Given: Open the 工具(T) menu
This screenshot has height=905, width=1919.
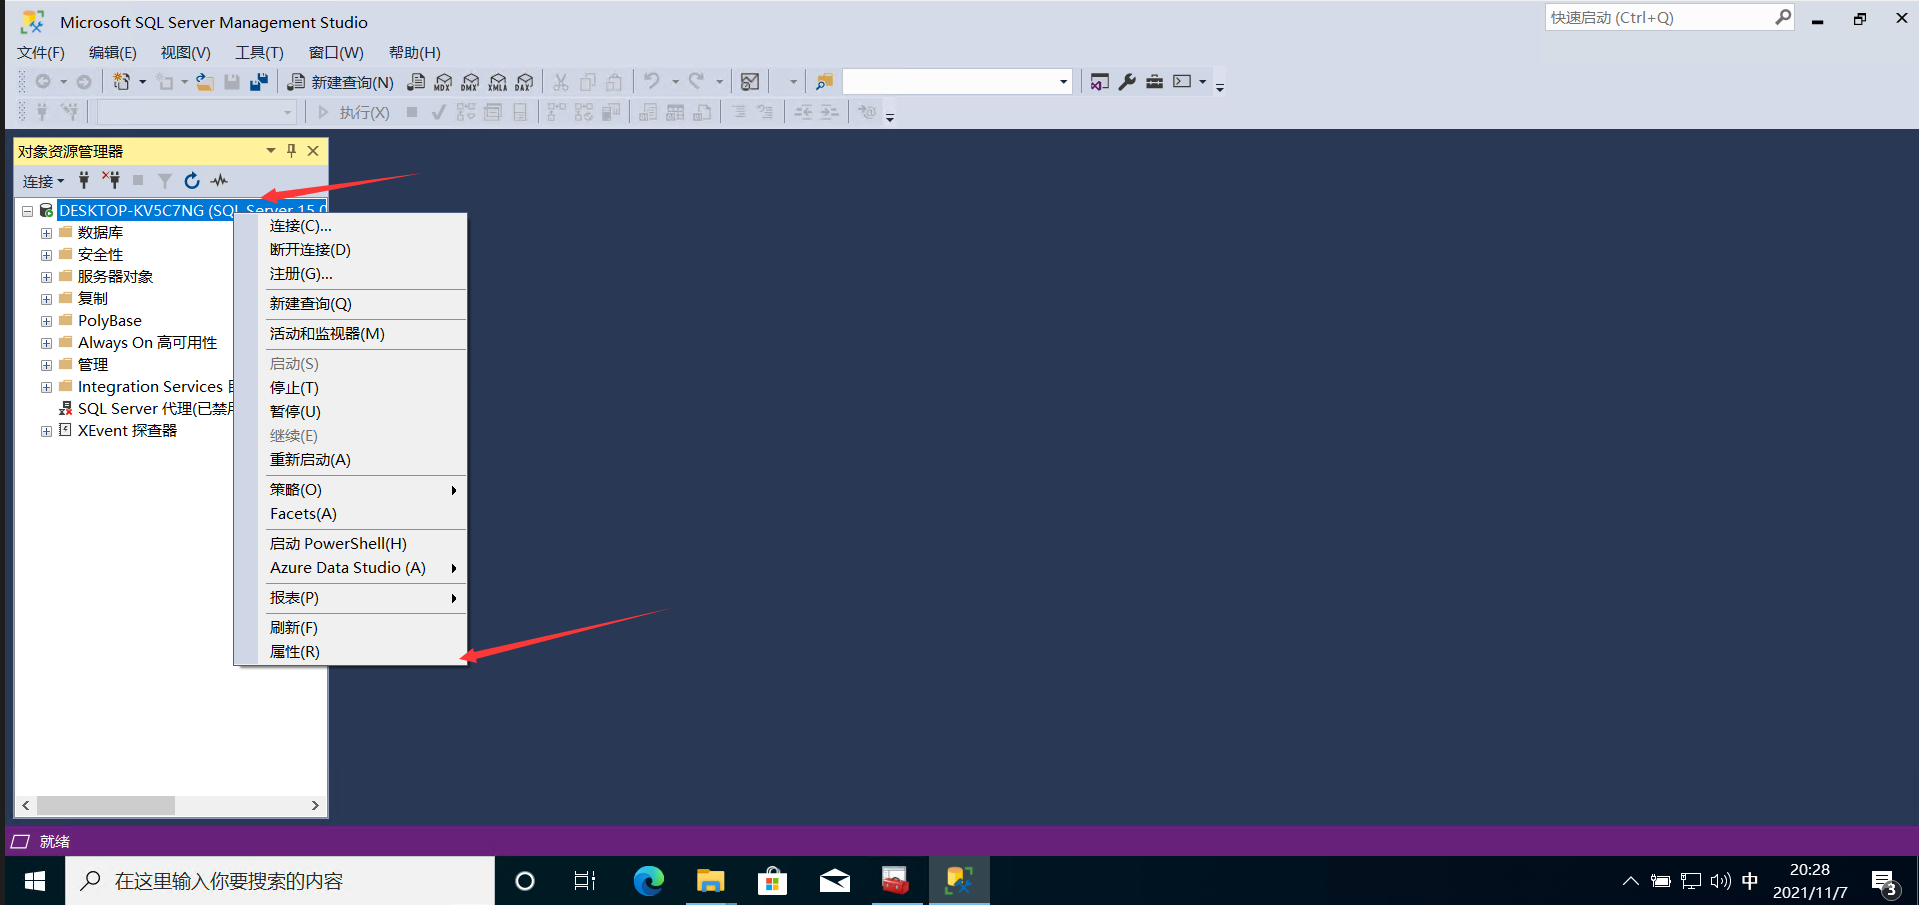Looking at the screenshot, I should click(x=260, y=52).
